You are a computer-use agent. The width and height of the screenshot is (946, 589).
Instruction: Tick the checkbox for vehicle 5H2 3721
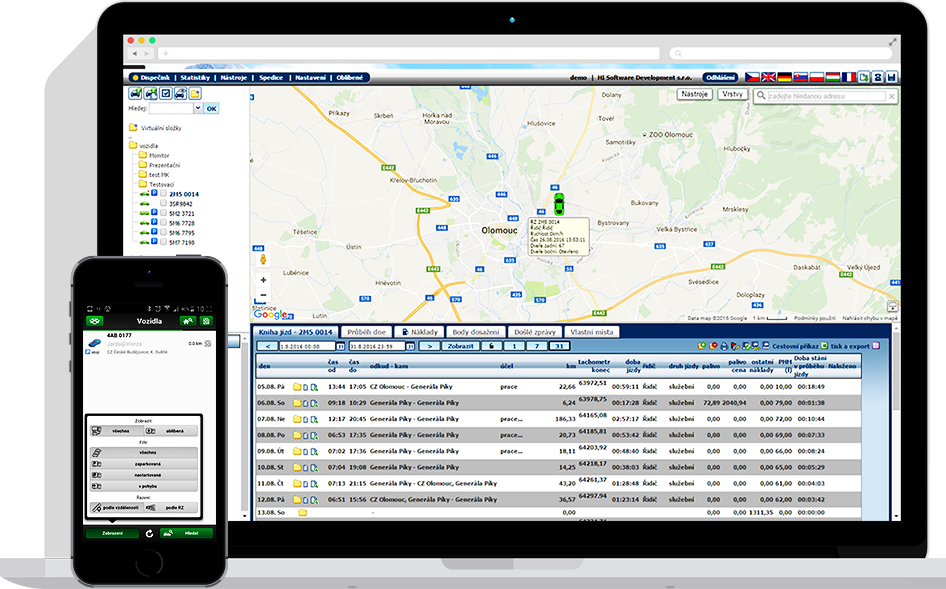tap(162, 213)
